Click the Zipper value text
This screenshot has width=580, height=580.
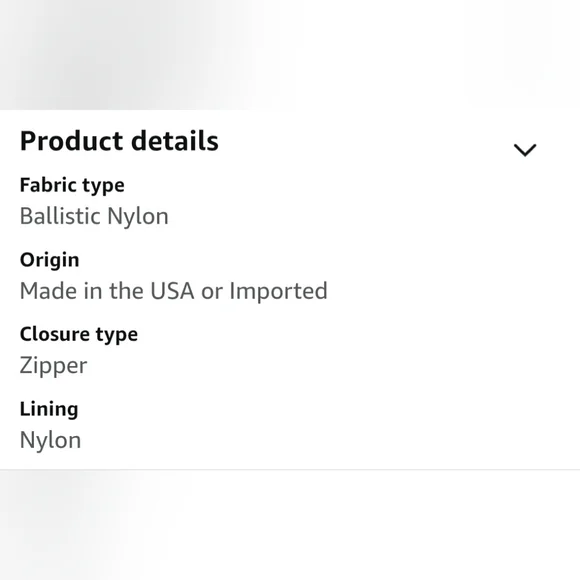[54, 366]
